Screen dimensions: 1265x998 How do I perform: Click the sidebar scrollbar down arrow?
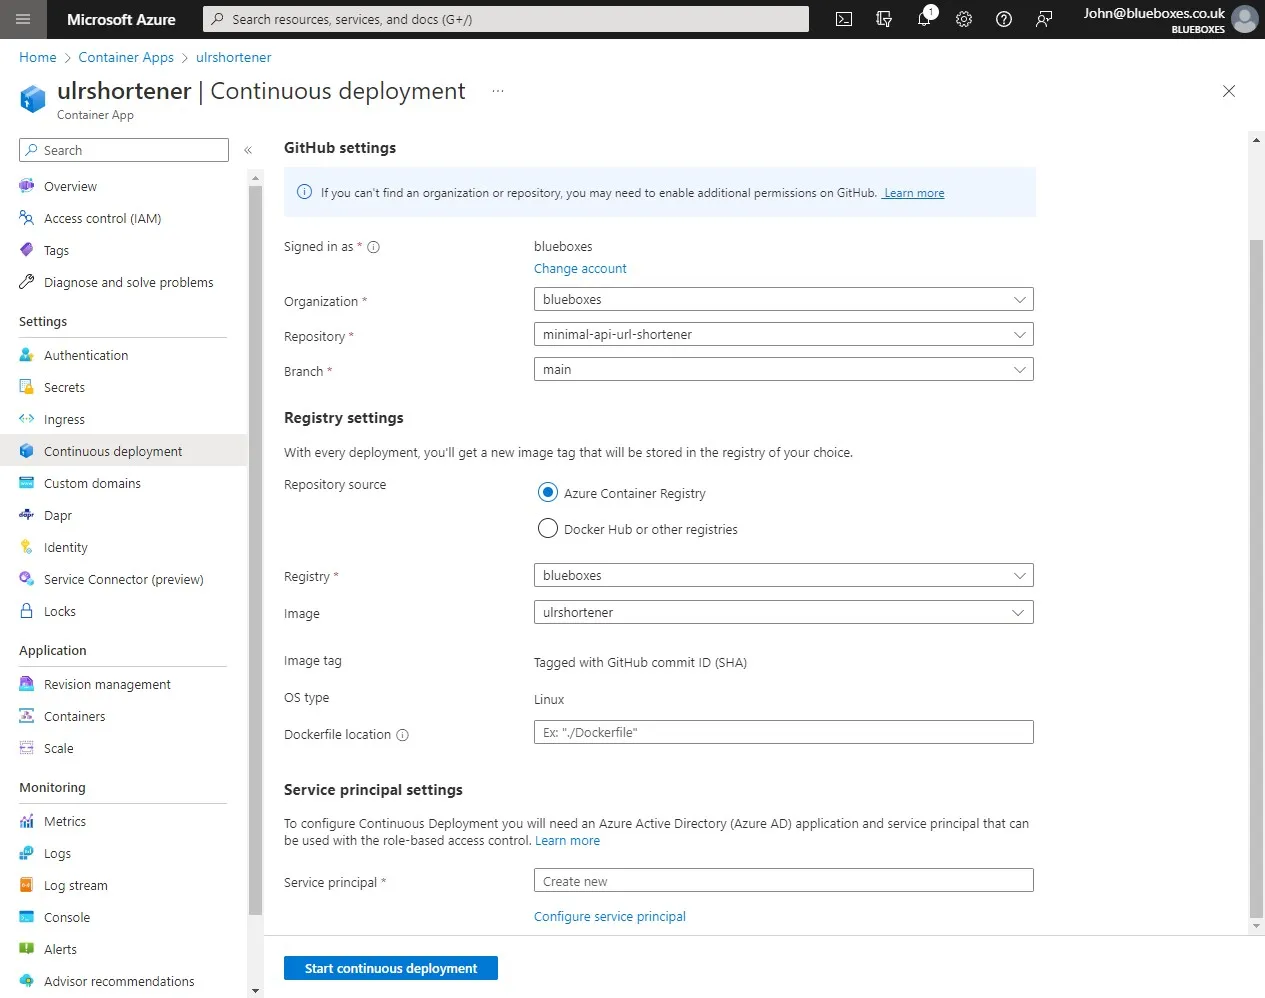click(x=255, y=990)
